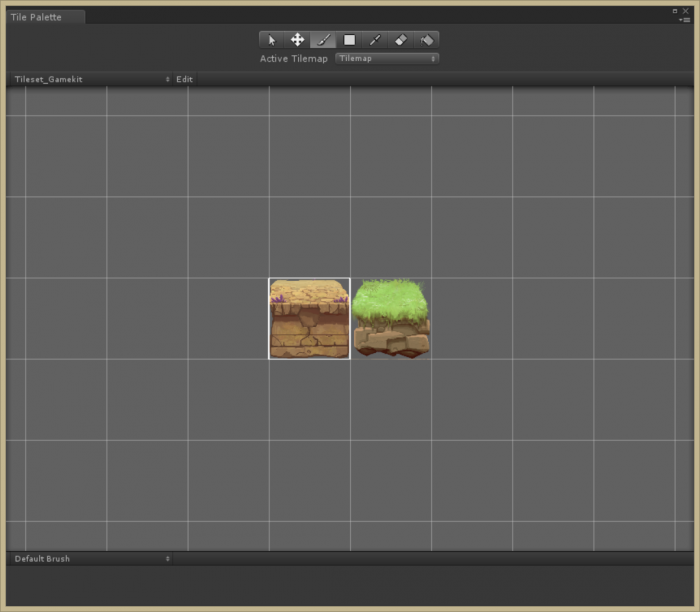
Task: Click empty grid cell left of sandy tile
Action: pyautogui.click(x=228, y=318)
